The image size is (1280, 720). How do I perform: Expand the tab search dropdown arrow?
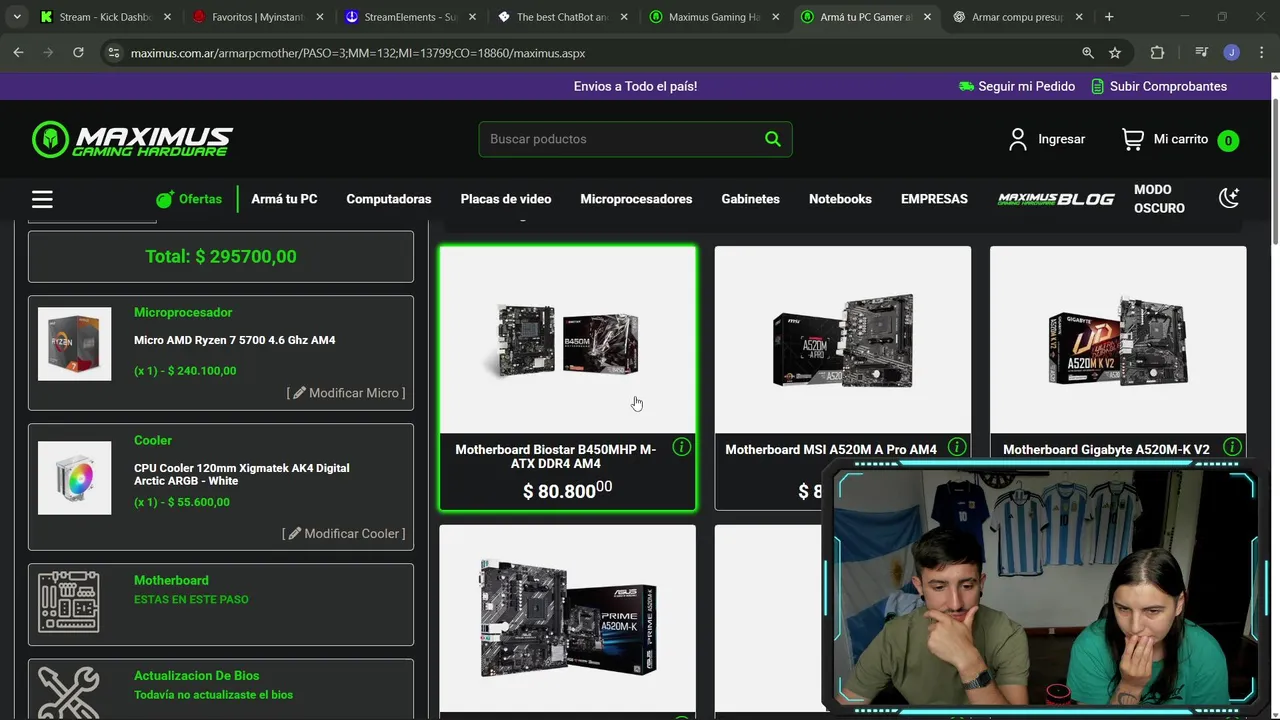17,17
